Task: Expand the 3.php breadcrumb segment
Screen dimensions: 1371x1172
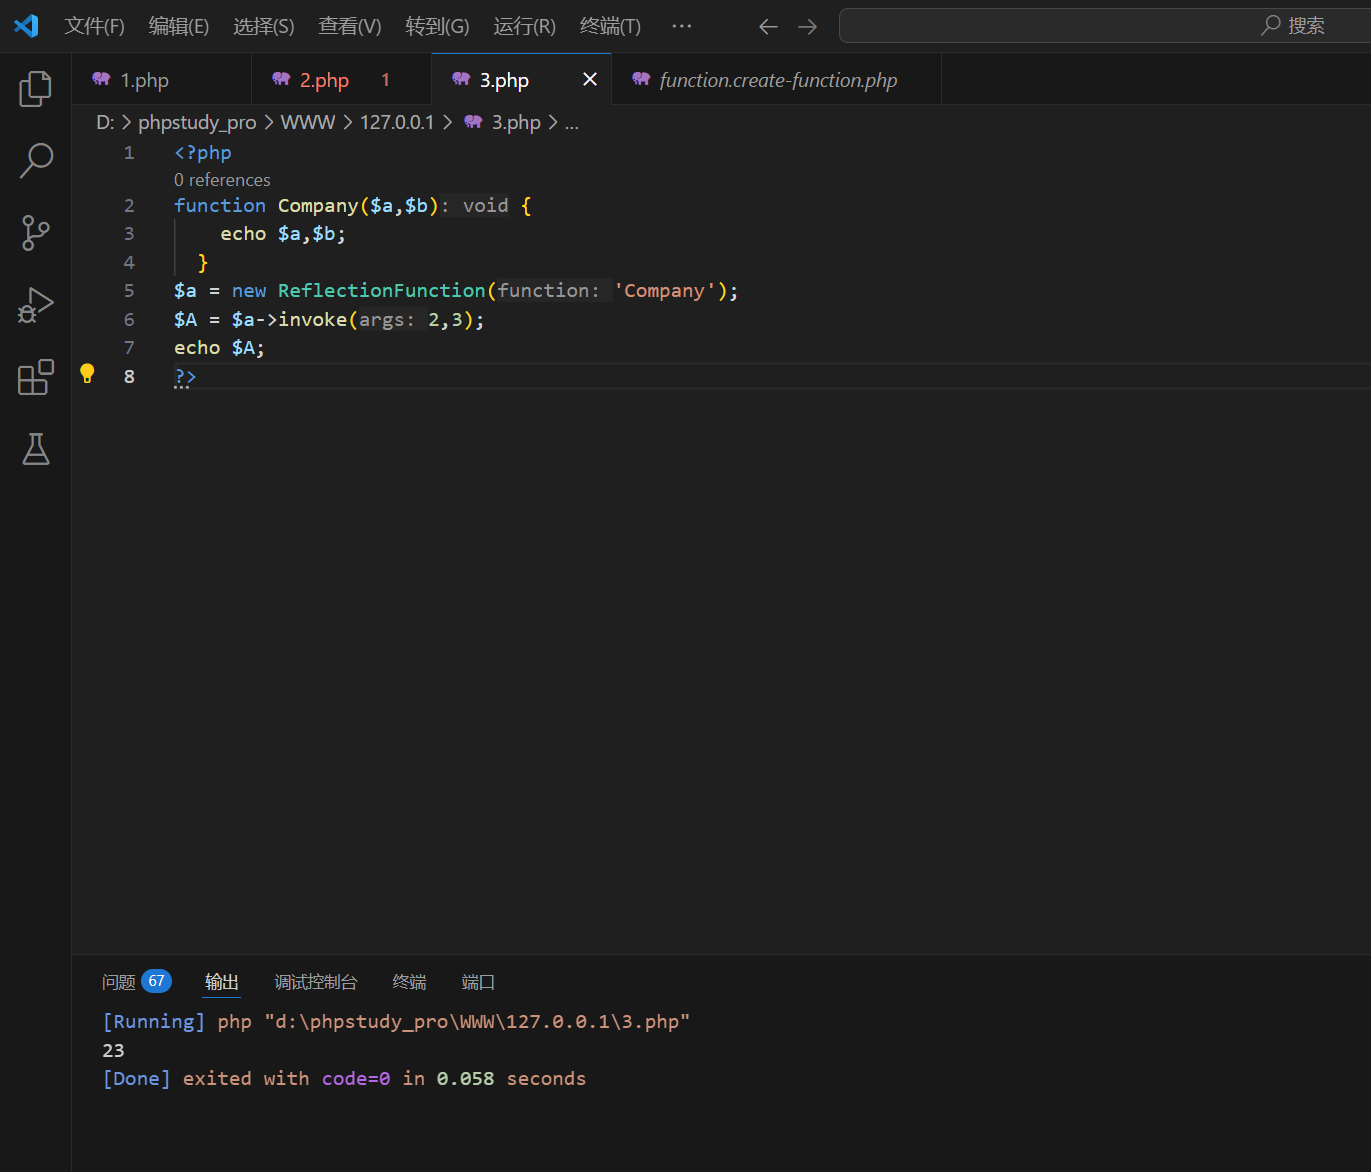Action: click(516, 122)
